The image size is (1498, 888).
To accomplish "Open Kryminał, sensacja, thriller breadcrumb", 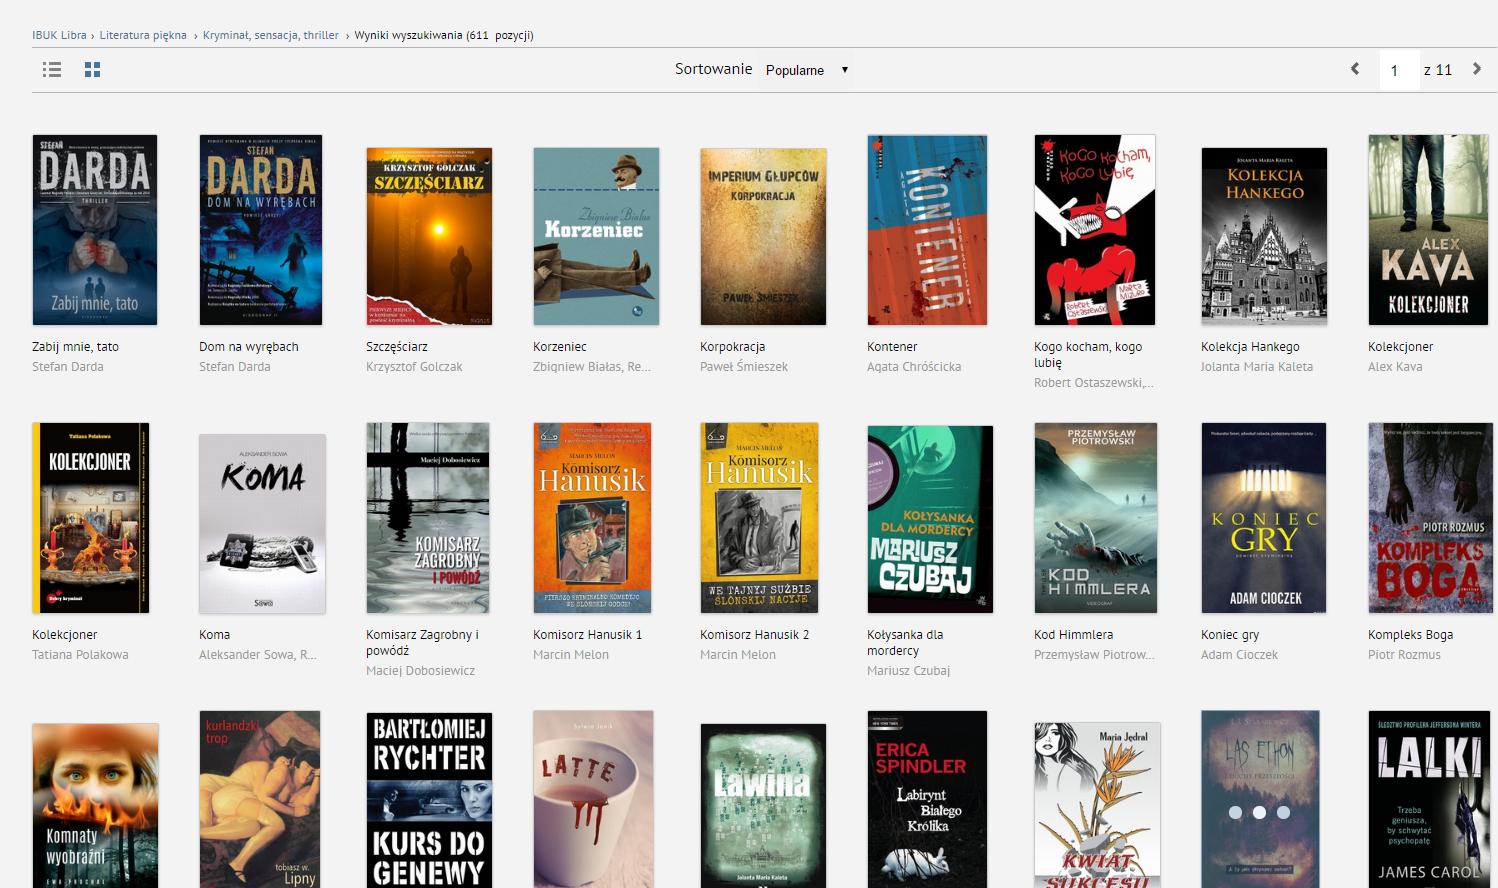I will click(271, 35).
